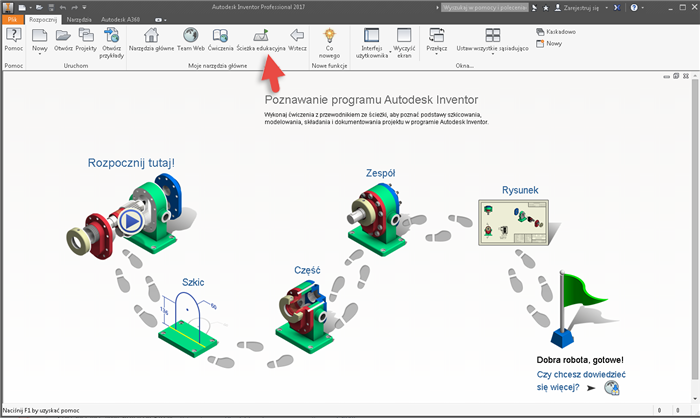Click quick access Undo arrow
700x418 pixels.
[x=63, y=7]
